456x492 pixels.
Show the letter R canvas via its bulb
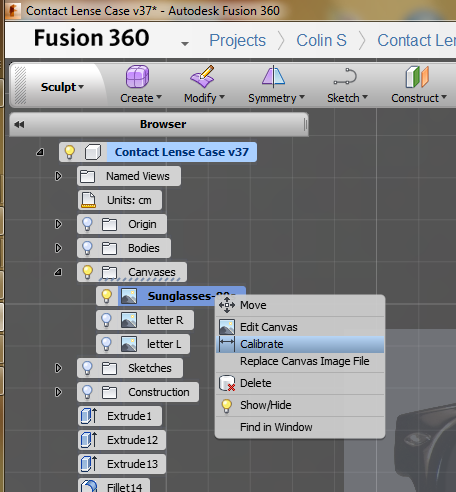(106, 320)
